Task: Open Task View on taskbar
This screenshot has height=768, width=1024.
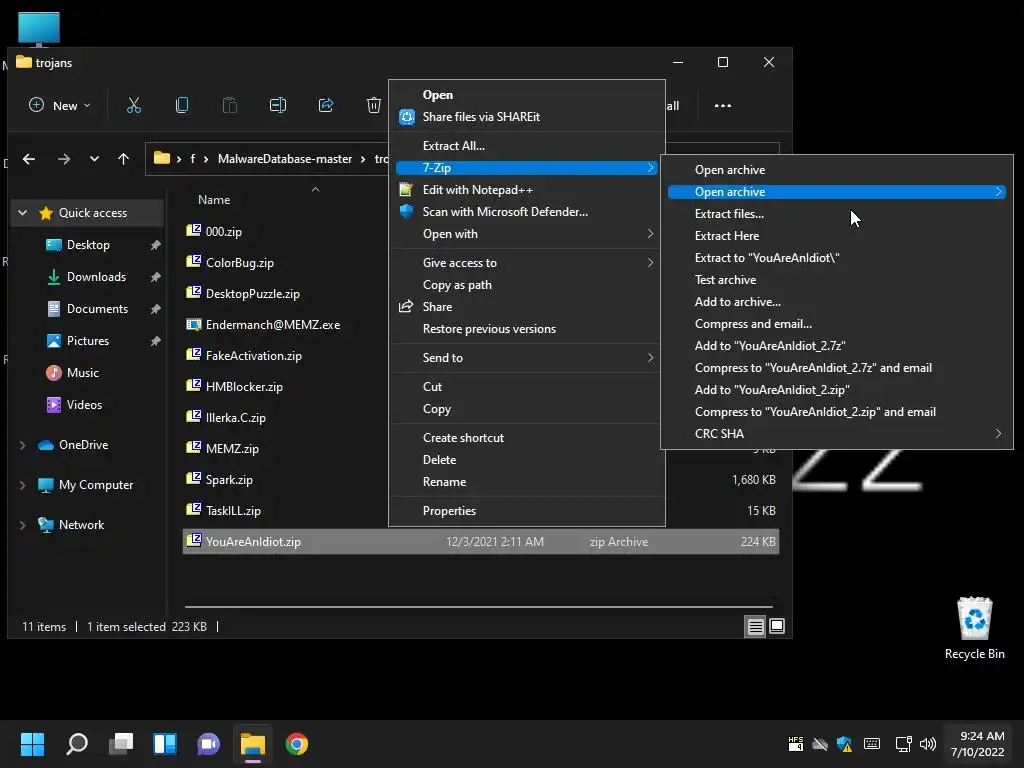Action: click(121, 744)
